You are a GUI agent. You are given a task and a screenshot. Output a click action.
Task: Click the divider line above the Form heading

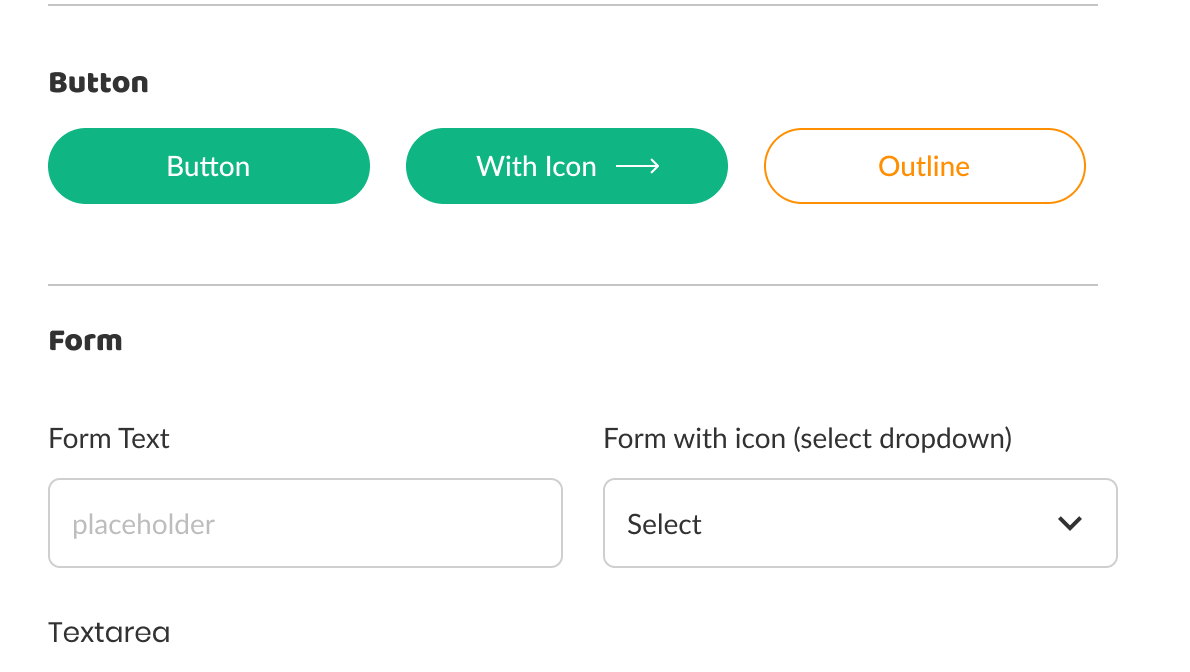point(572,285)
